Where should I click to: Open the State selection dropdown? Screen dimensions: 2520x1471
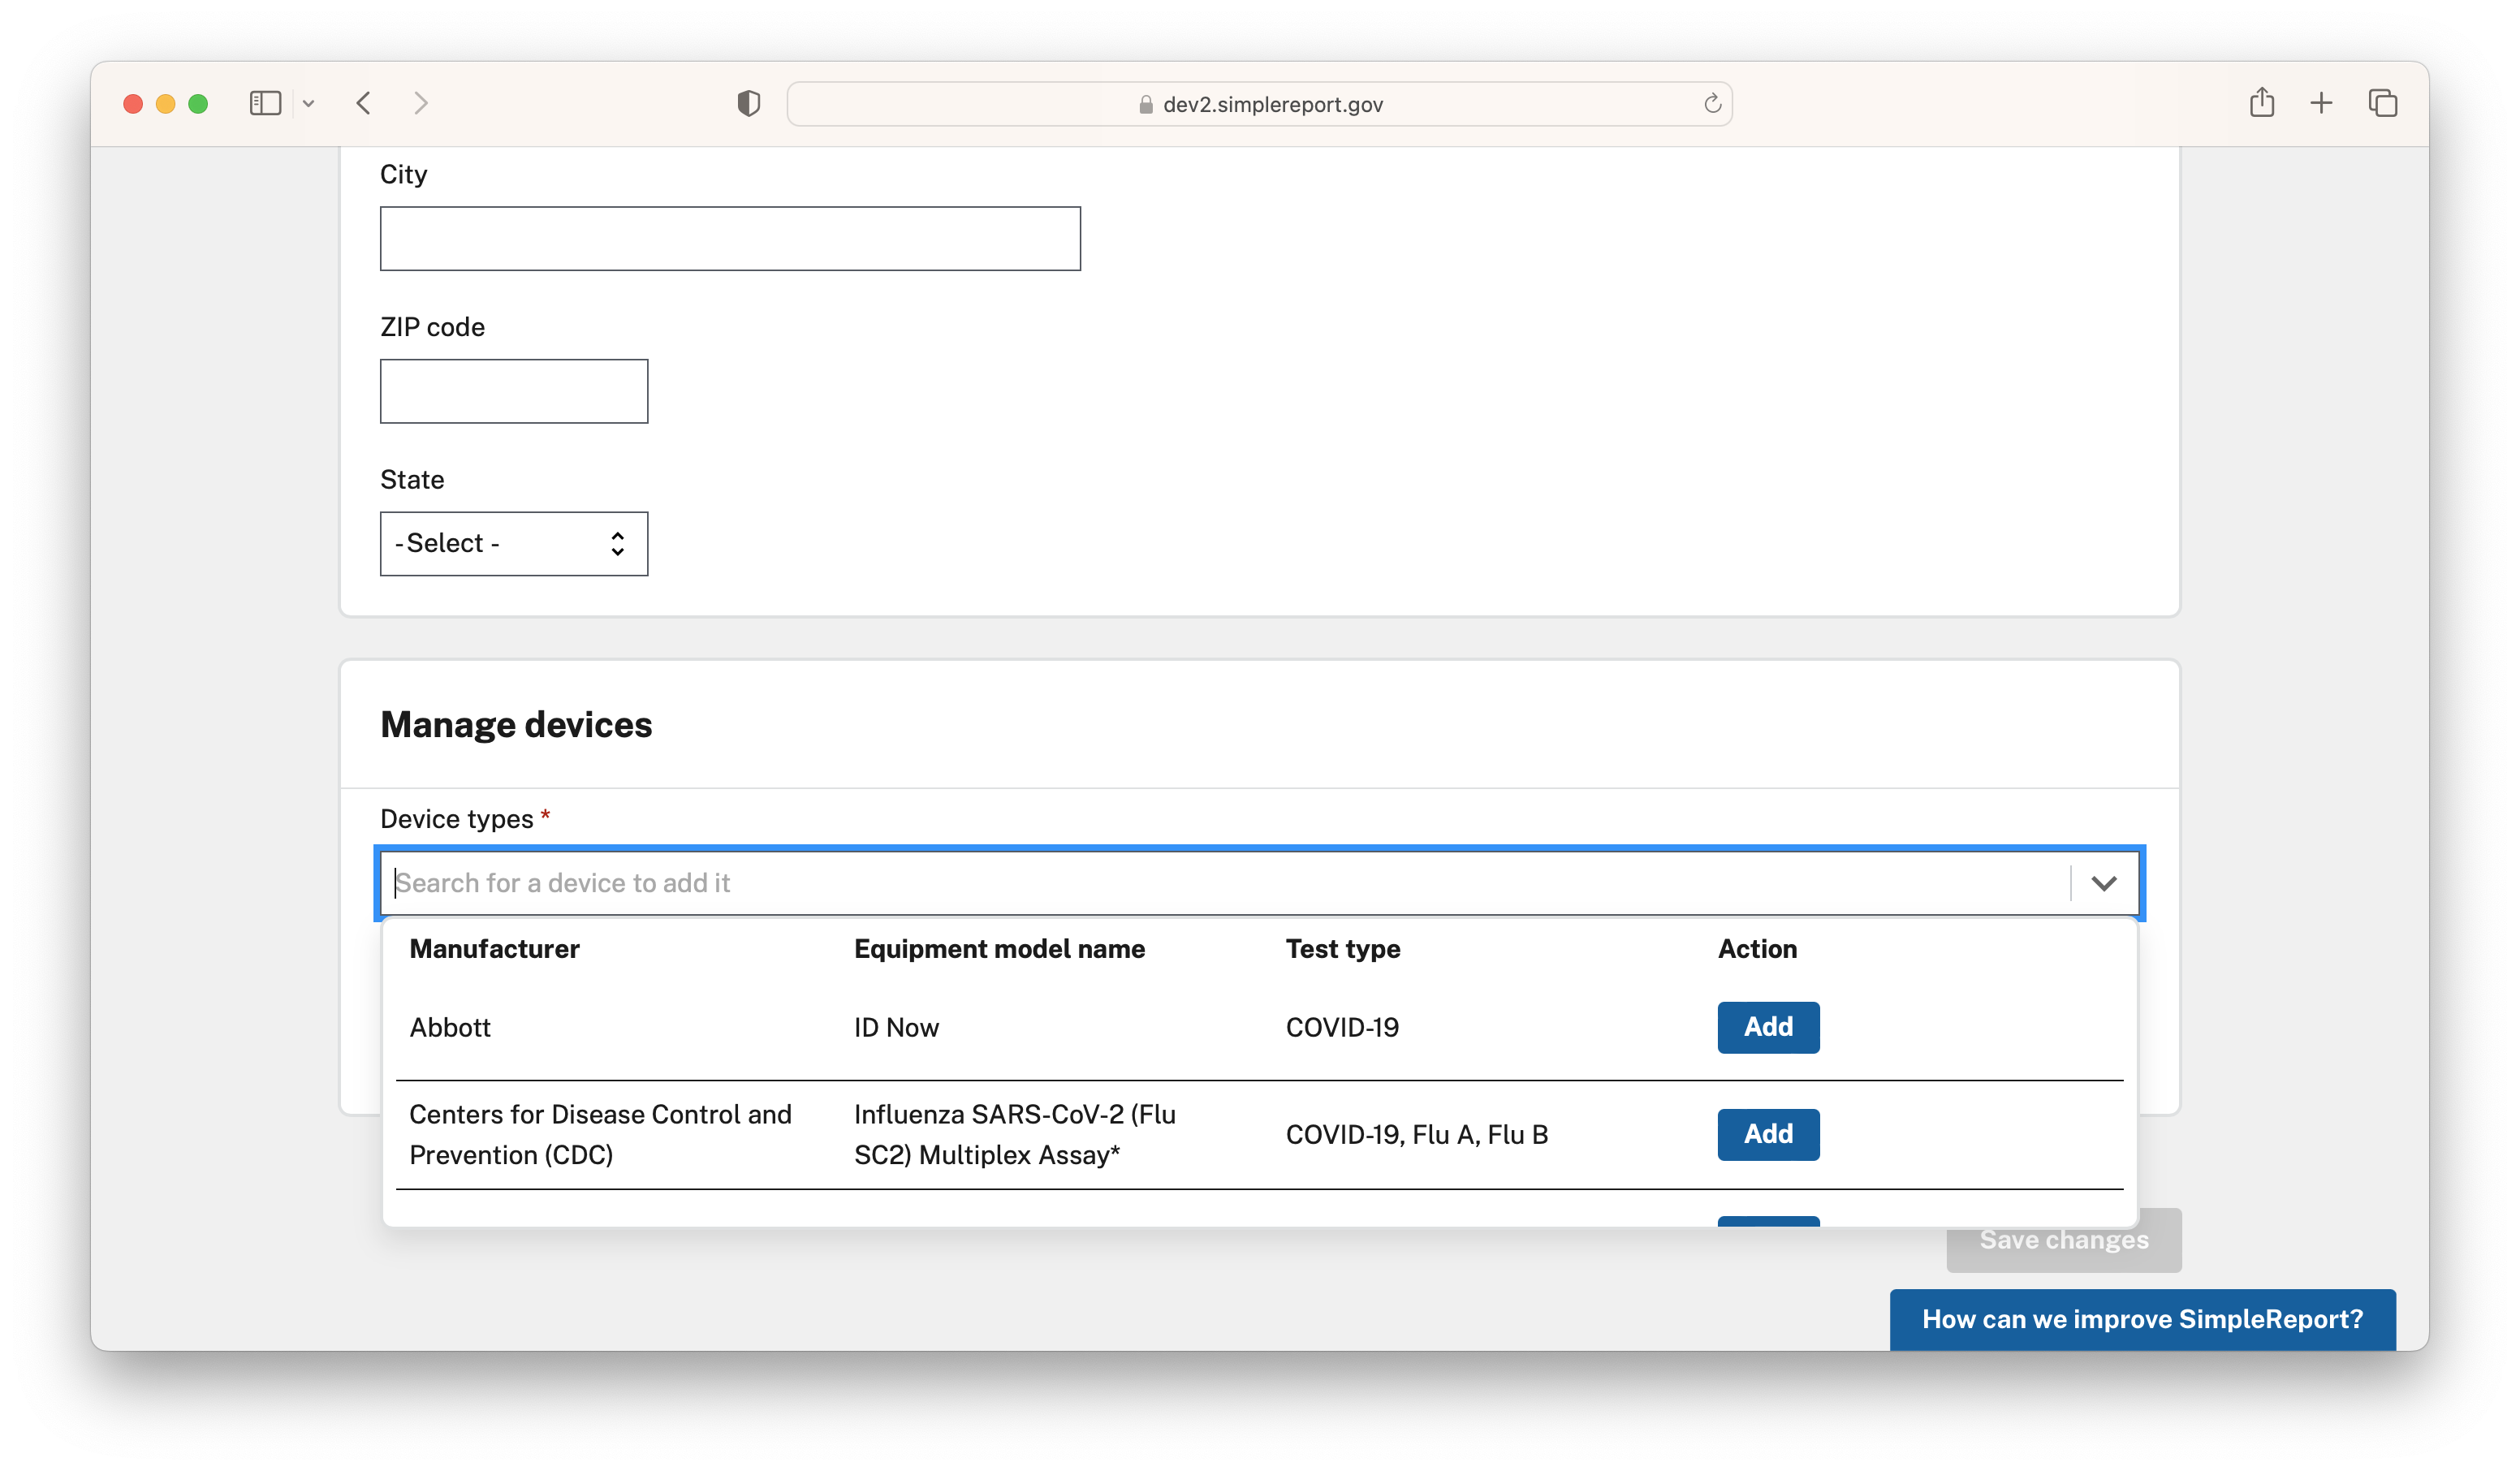(x=513, y=543)
